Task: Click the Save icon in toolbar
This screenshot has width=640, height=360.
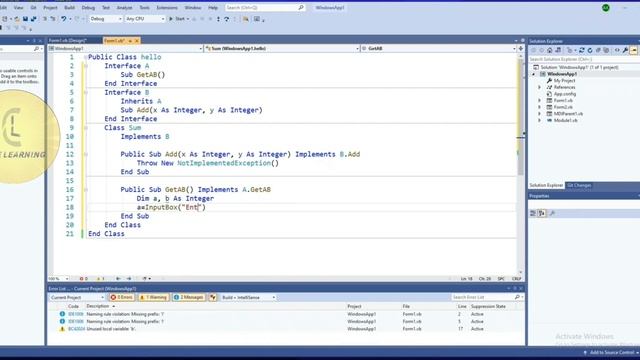Action: [x=25, y=19]
